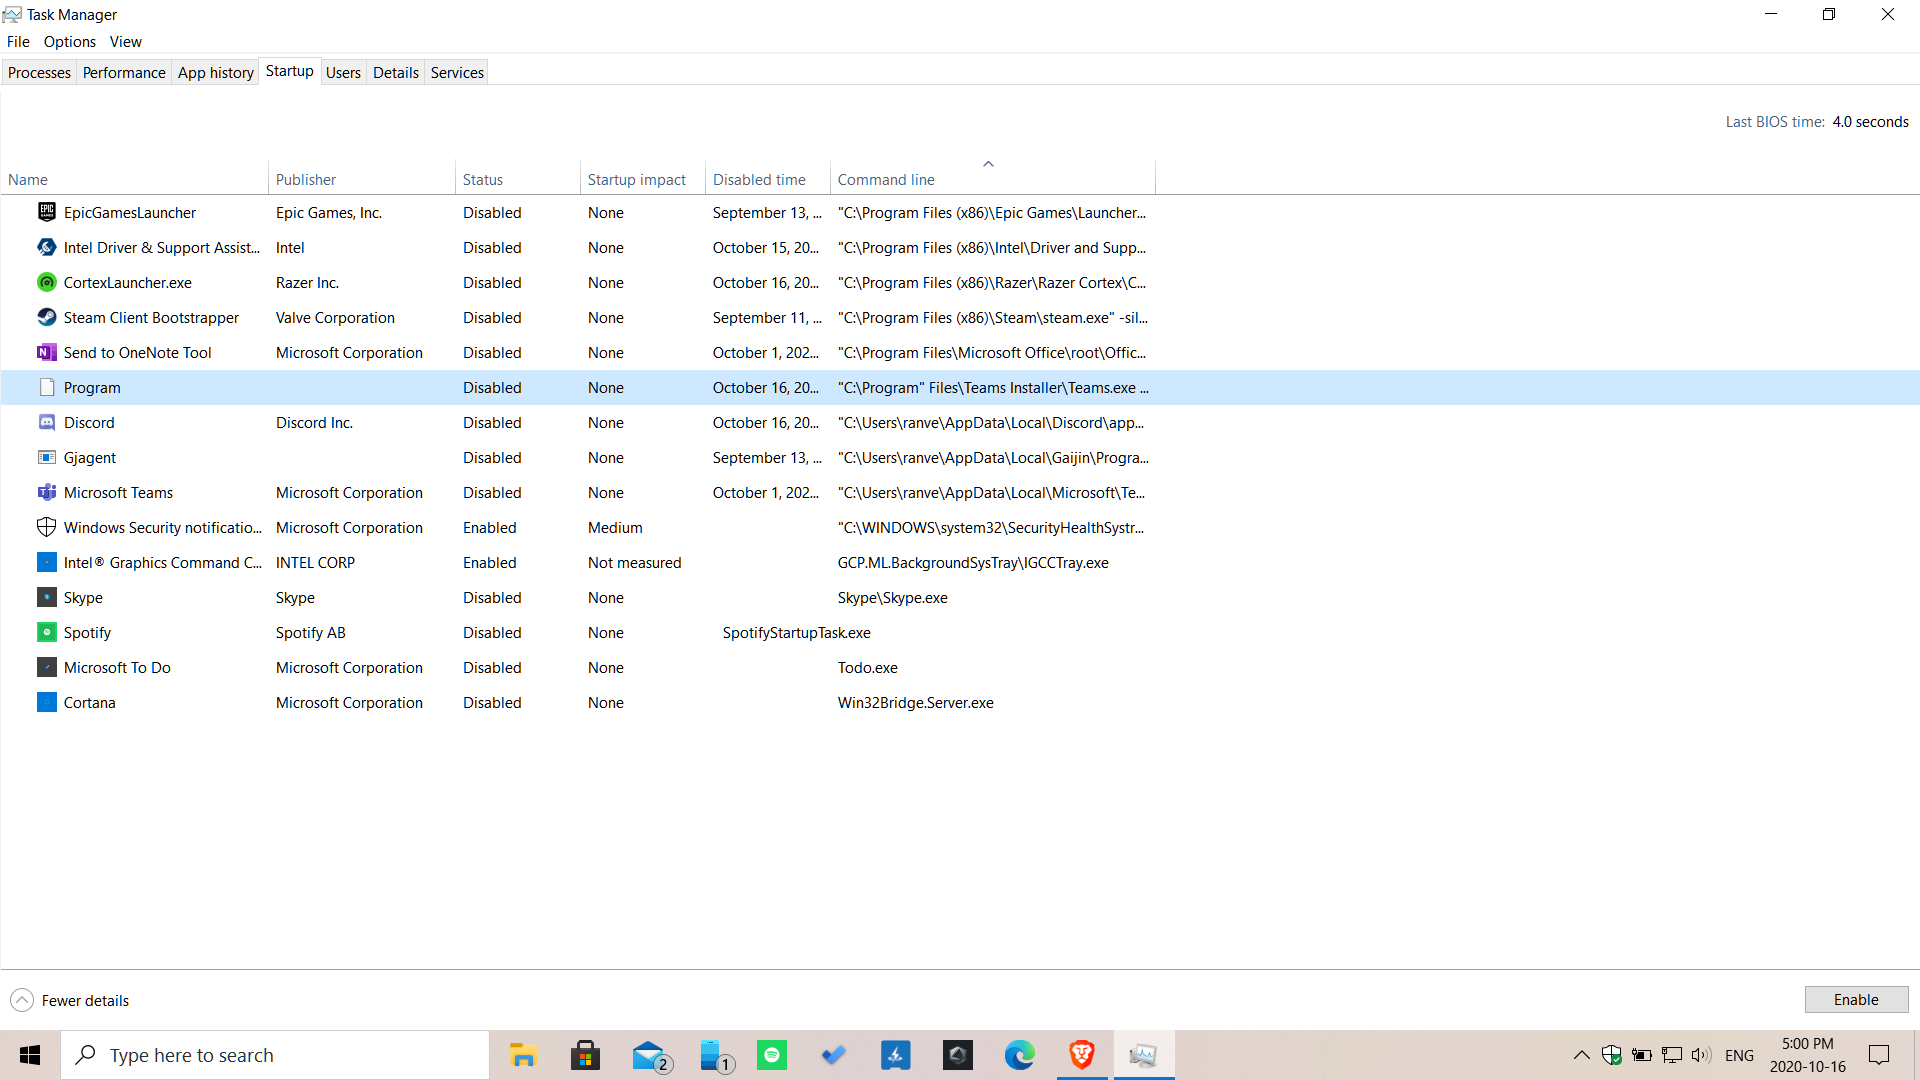Sort by the Command line column header
Screen dimensions: 1920x1080
click(x=993, y=179)
